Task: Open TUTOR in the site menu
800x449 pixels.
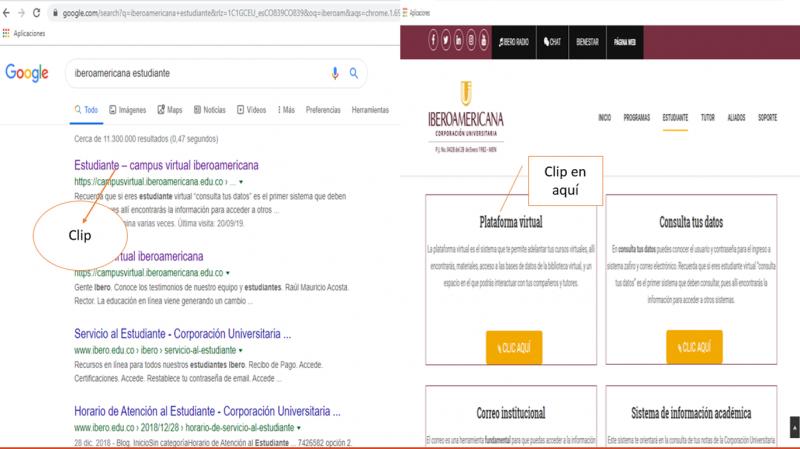Action: [x=708, y=118]
